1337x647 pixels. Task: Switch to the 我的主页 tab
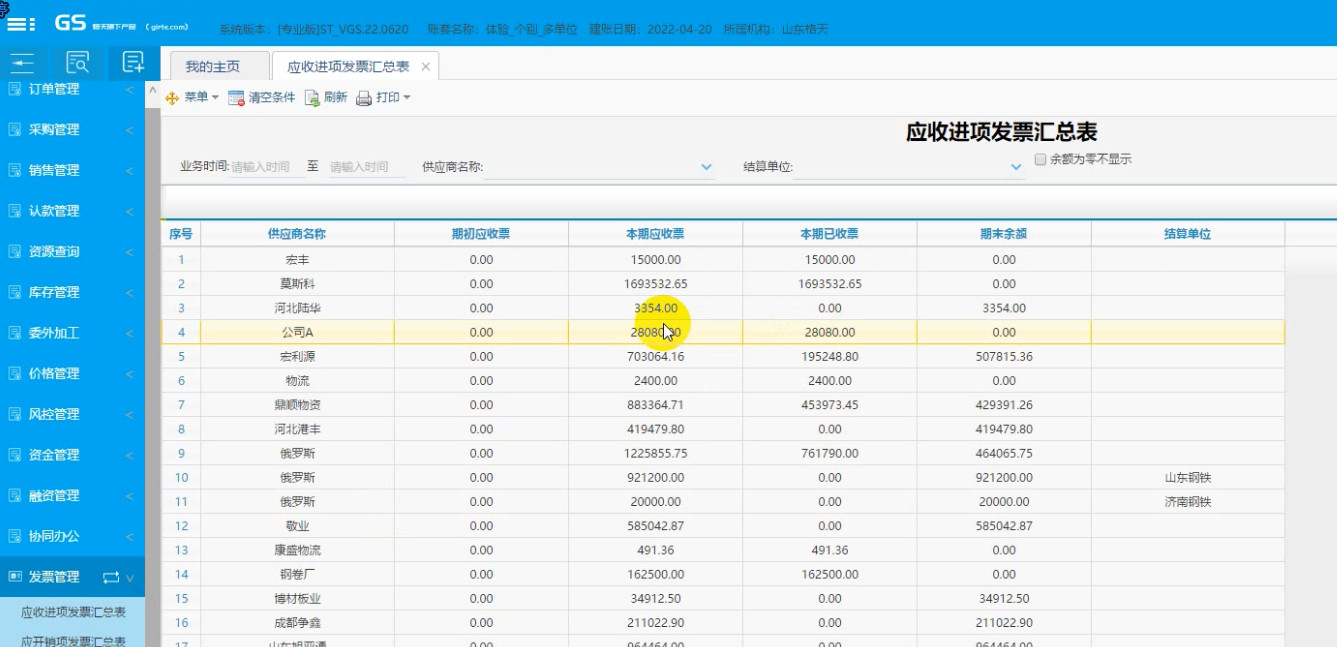219,66
